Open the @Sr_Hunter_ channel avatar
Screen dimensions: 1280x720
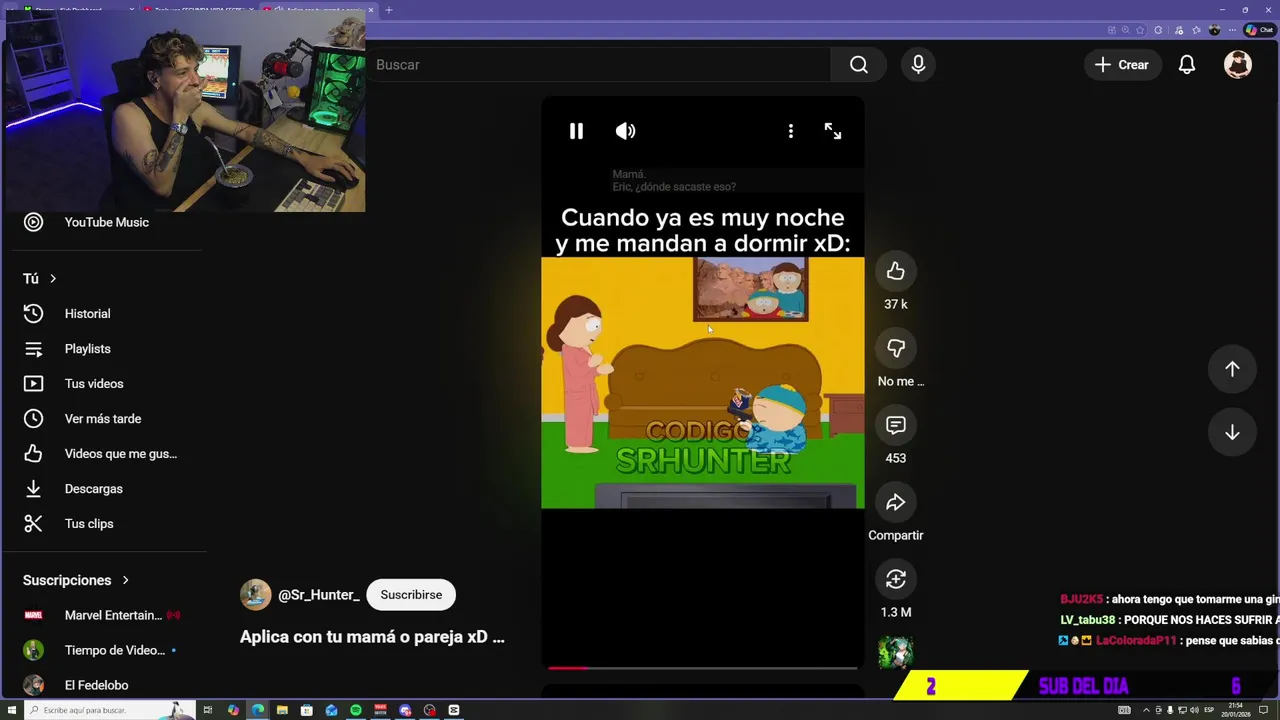coord(255,595)
